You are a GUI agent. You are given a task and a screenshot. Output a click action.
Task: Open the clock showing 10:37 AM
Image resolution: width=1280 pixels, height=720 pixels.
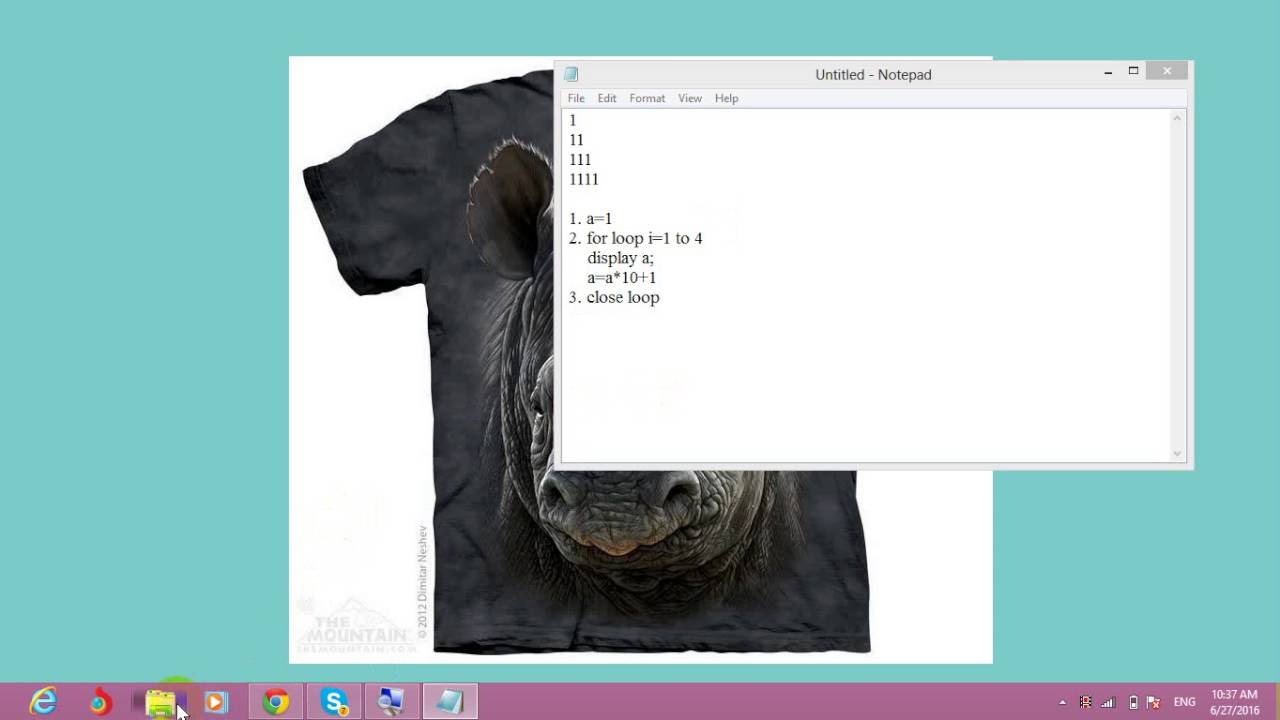click(1234, 702)
